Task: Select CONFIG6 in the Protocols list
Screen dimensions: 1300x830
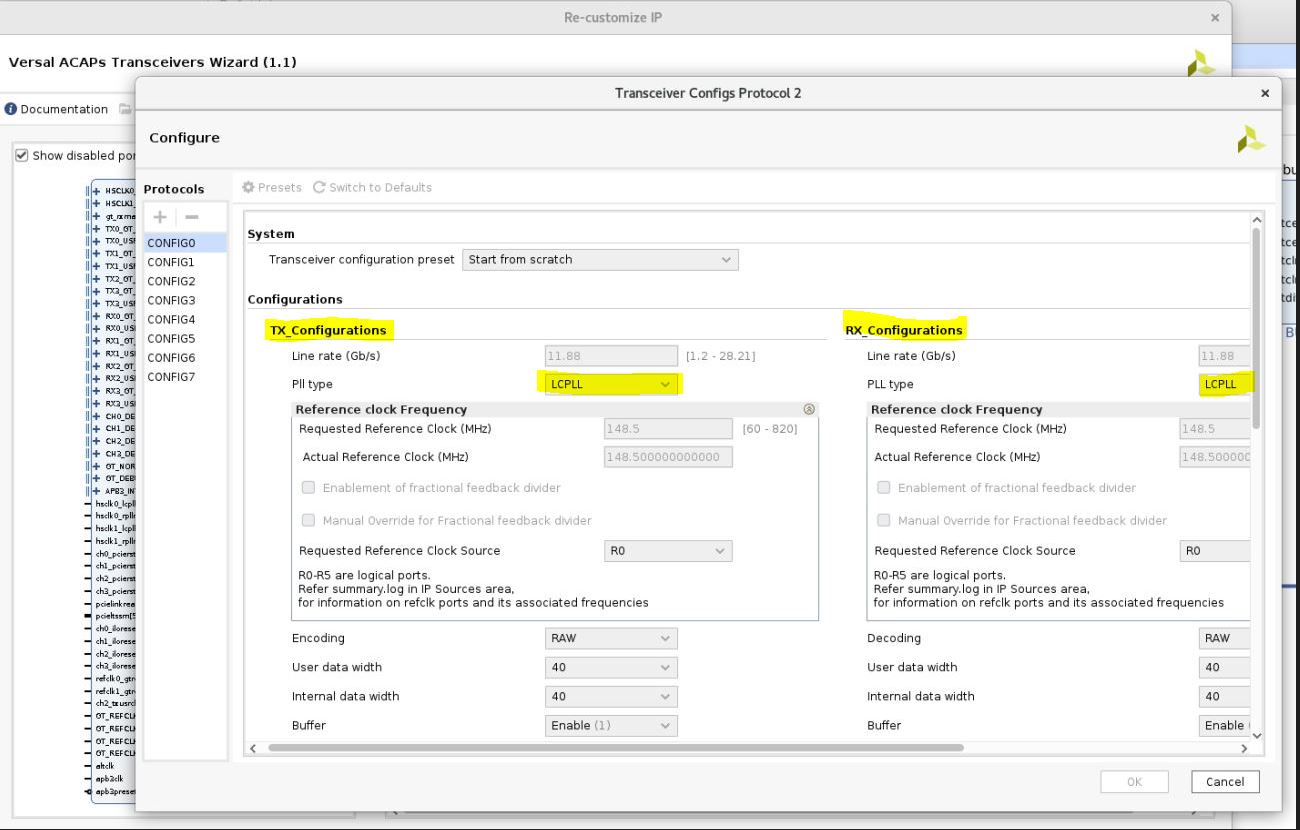Action: pyautogui.click(x=185, y=358)
